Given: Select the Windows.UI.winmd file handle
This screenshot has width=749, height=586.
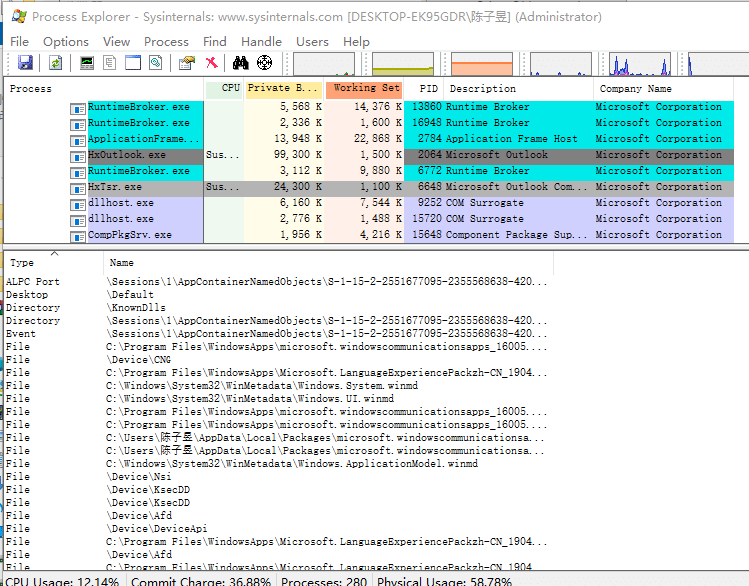Looking at the screenshot, I should (x=277, y=399).
